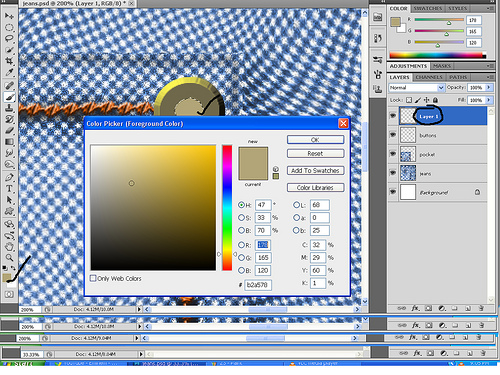Click the hex color code field
The image size is (500, 375).
tap(258, 285)
